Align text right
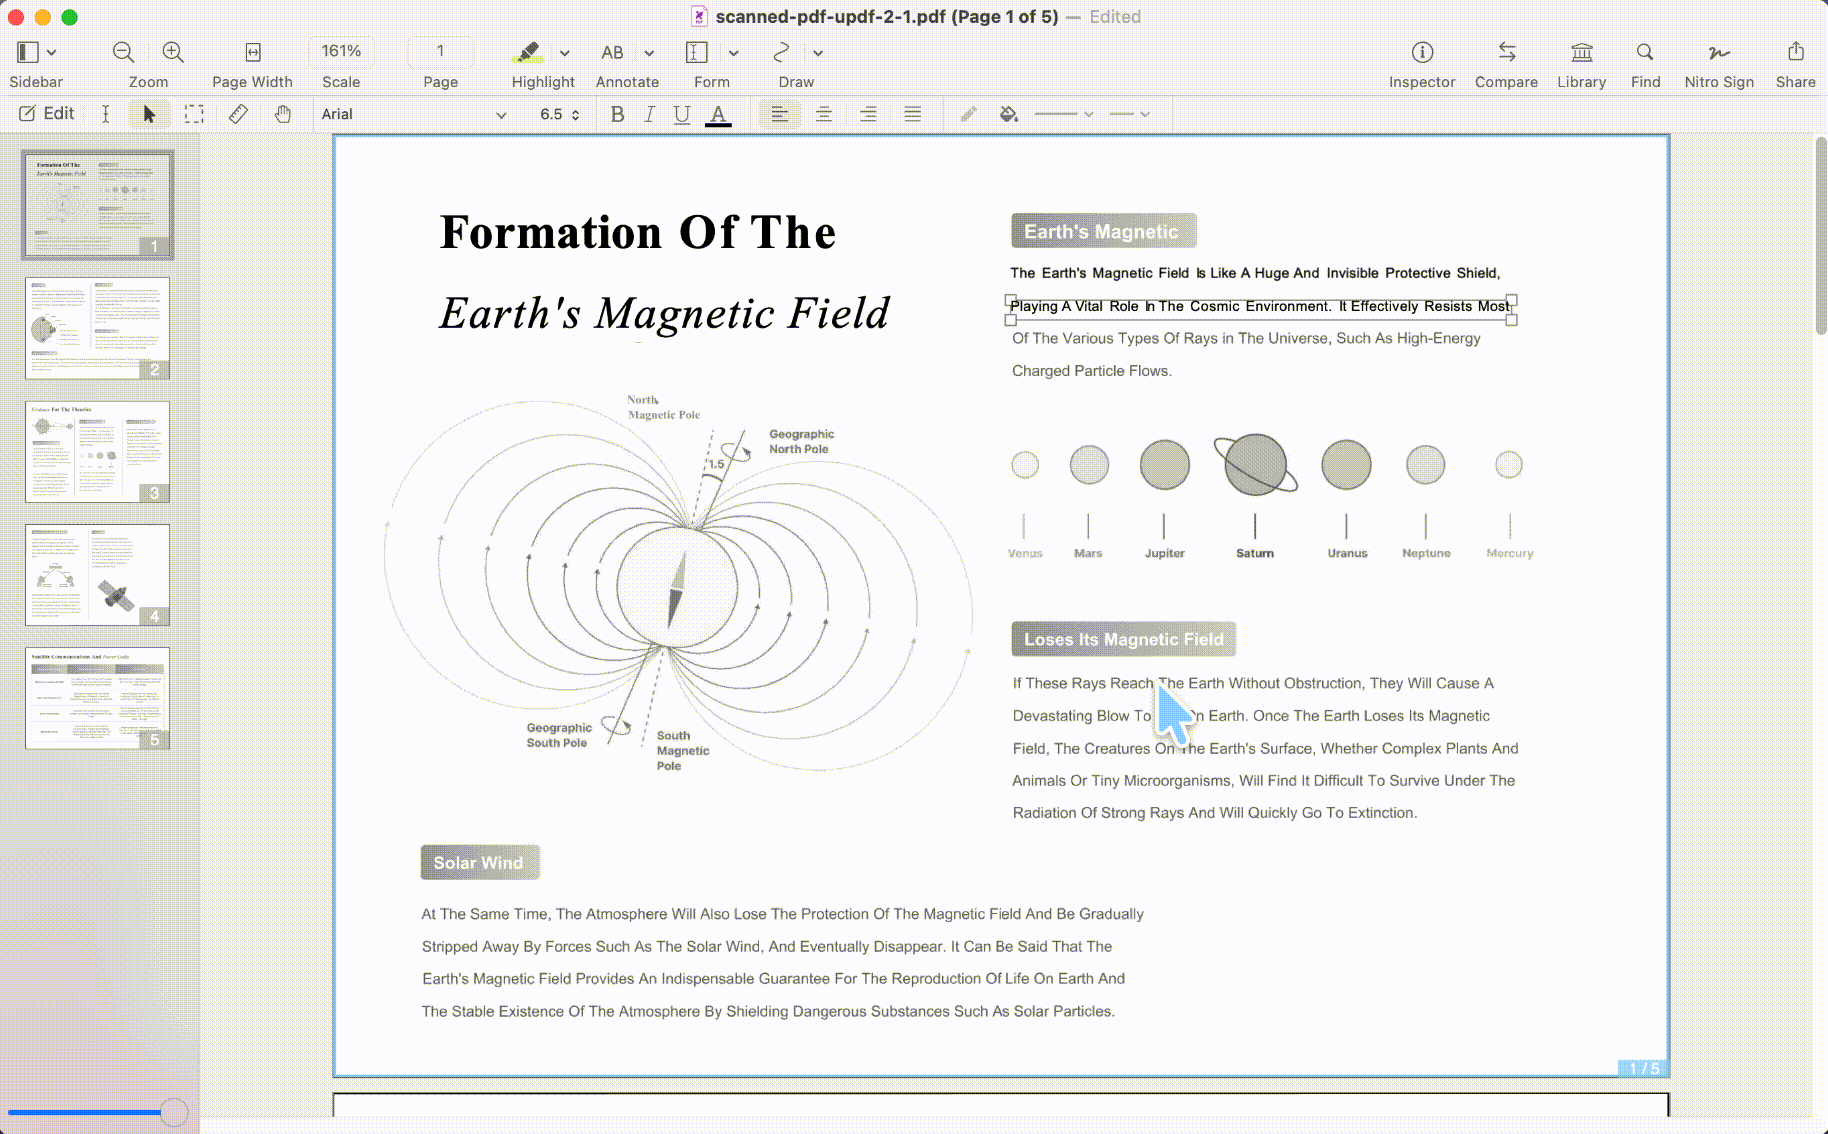Viewport: 1828px width, 1134px height. [868, 114]
